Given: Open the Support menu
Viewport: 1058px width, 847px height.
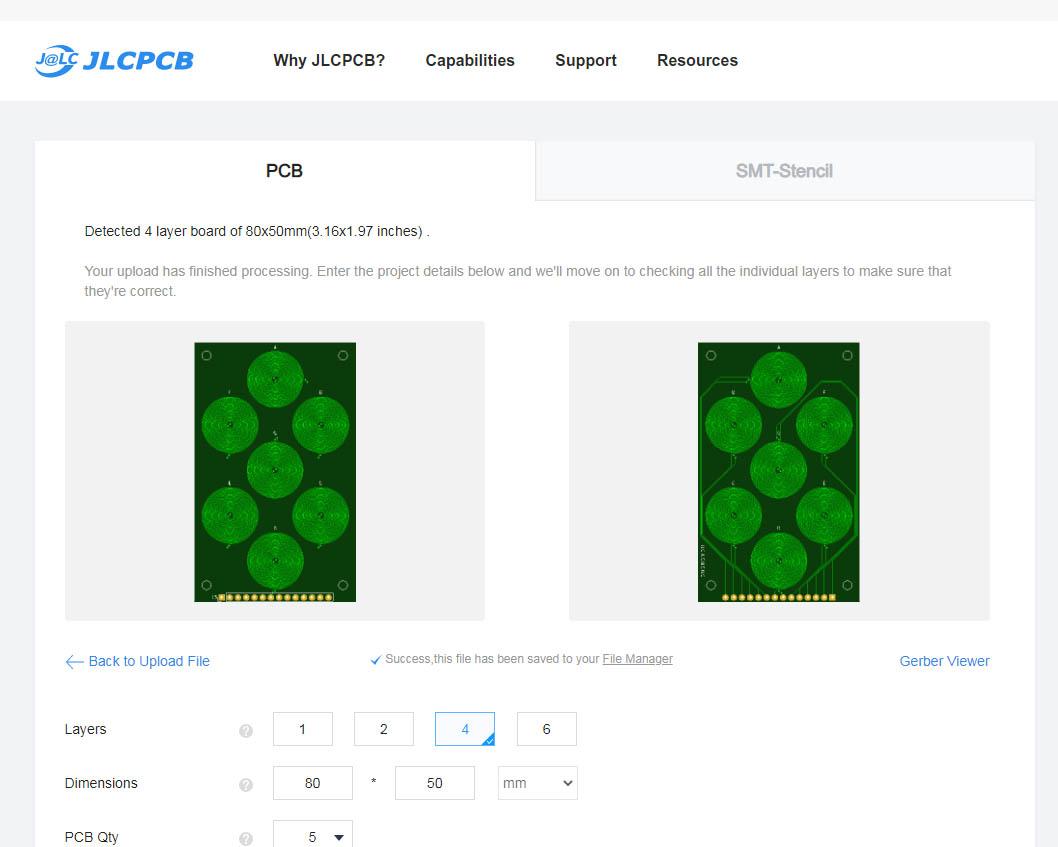Looking at the screenshot, I should [586, 60].
